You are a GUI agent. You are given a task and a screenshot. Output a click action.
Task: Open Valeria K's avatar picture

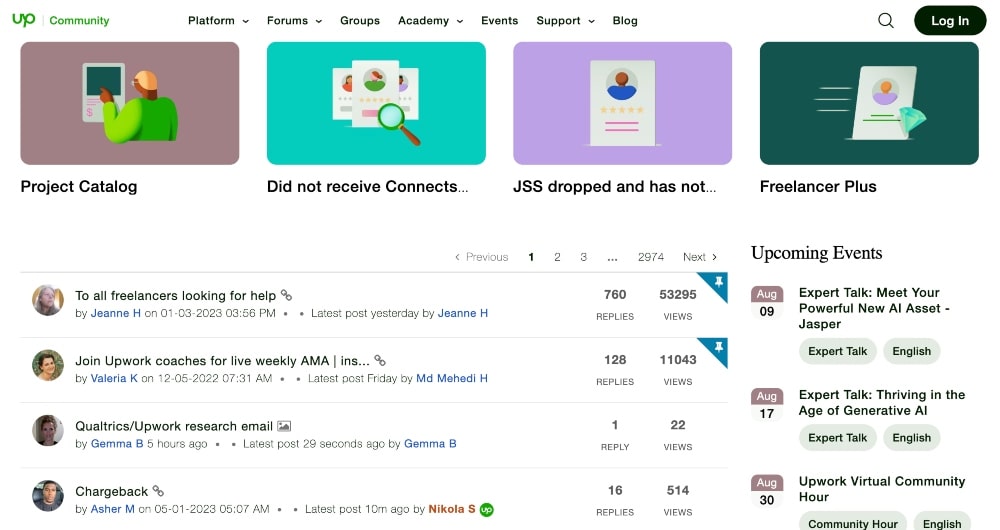48,365
